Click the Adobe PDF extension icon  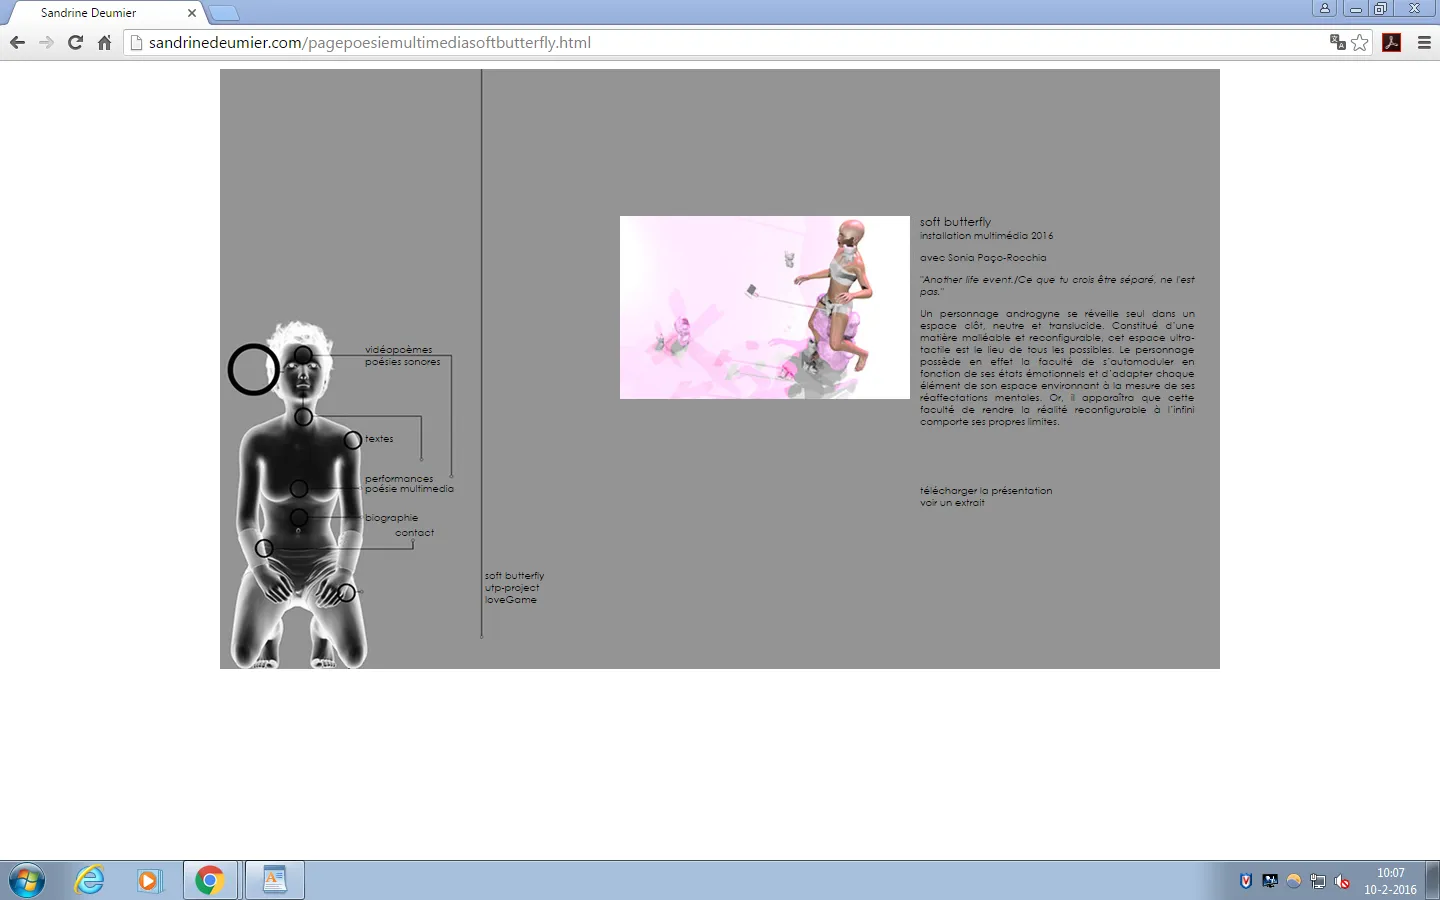coord(1391,43)
